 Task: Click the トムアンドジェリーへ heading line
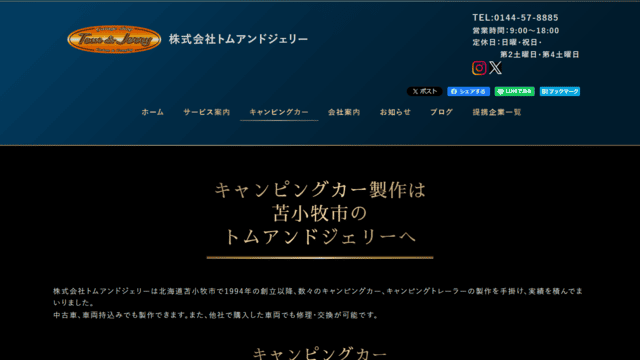pyautogui.click(x=320, y=237)
